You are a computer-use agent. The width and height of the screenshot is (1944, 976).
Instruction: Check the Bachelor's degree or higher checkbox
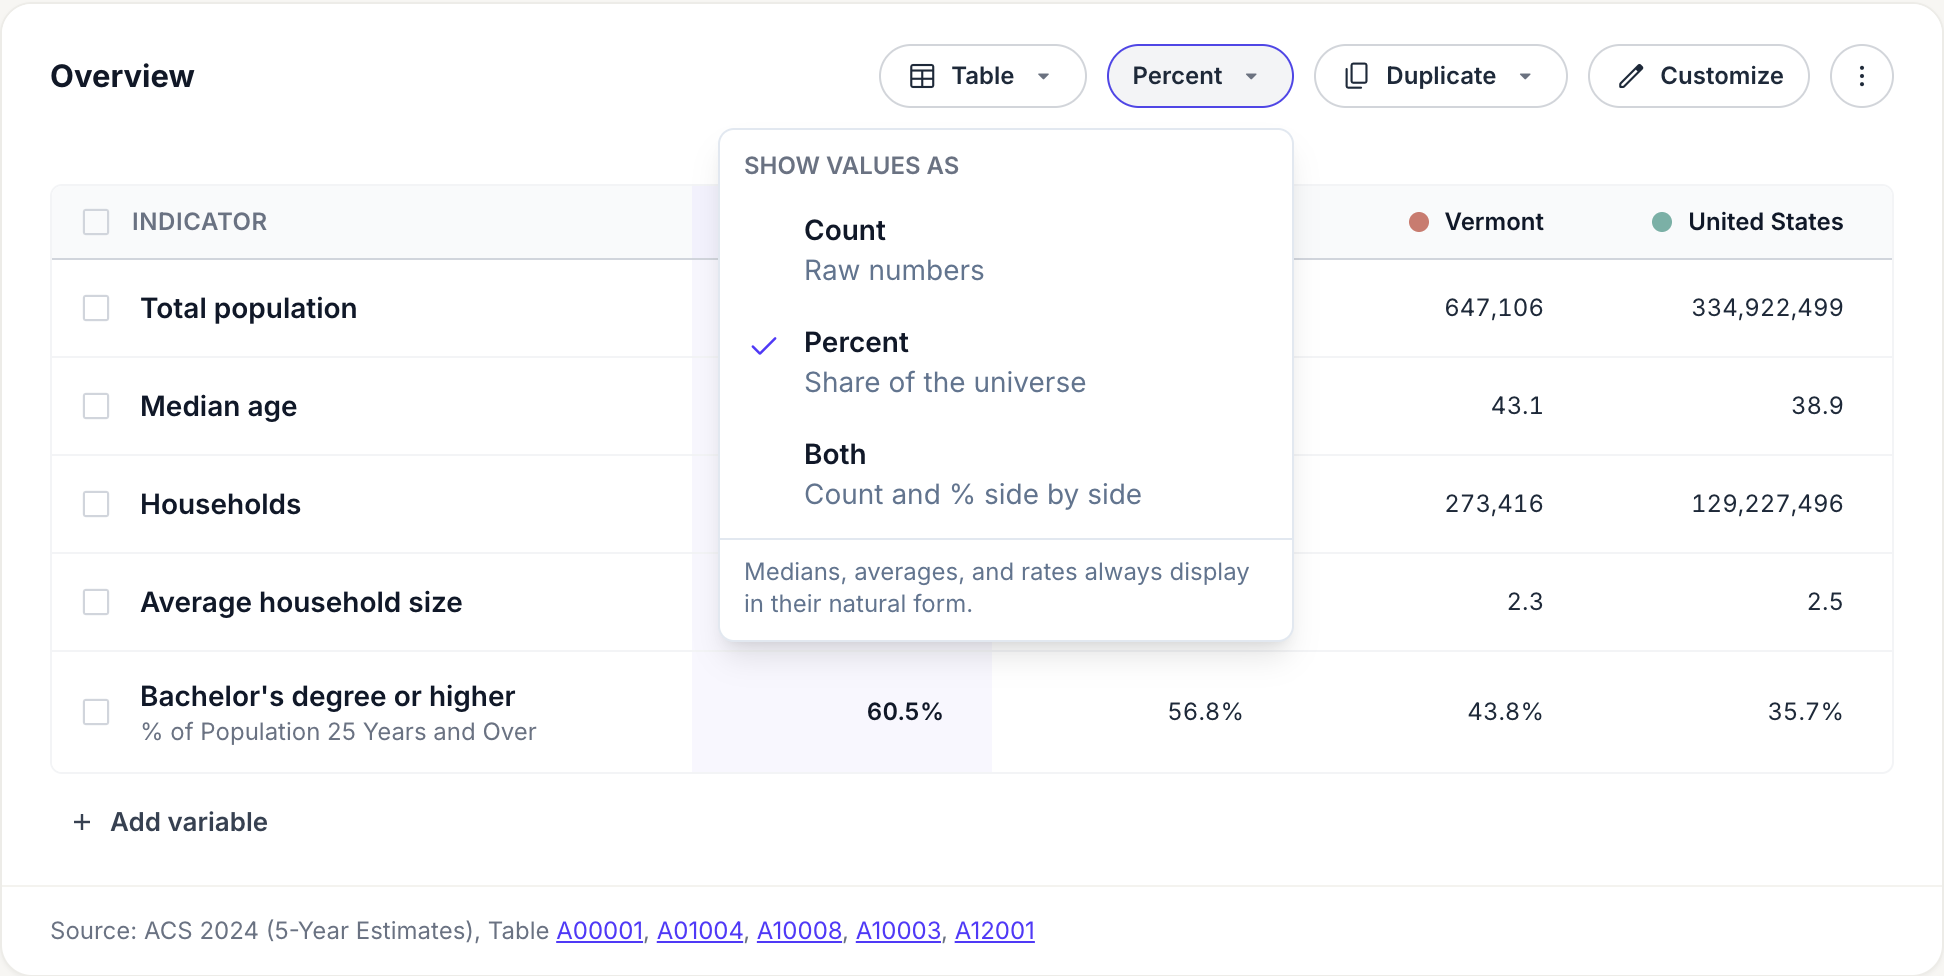click(96, 712)
